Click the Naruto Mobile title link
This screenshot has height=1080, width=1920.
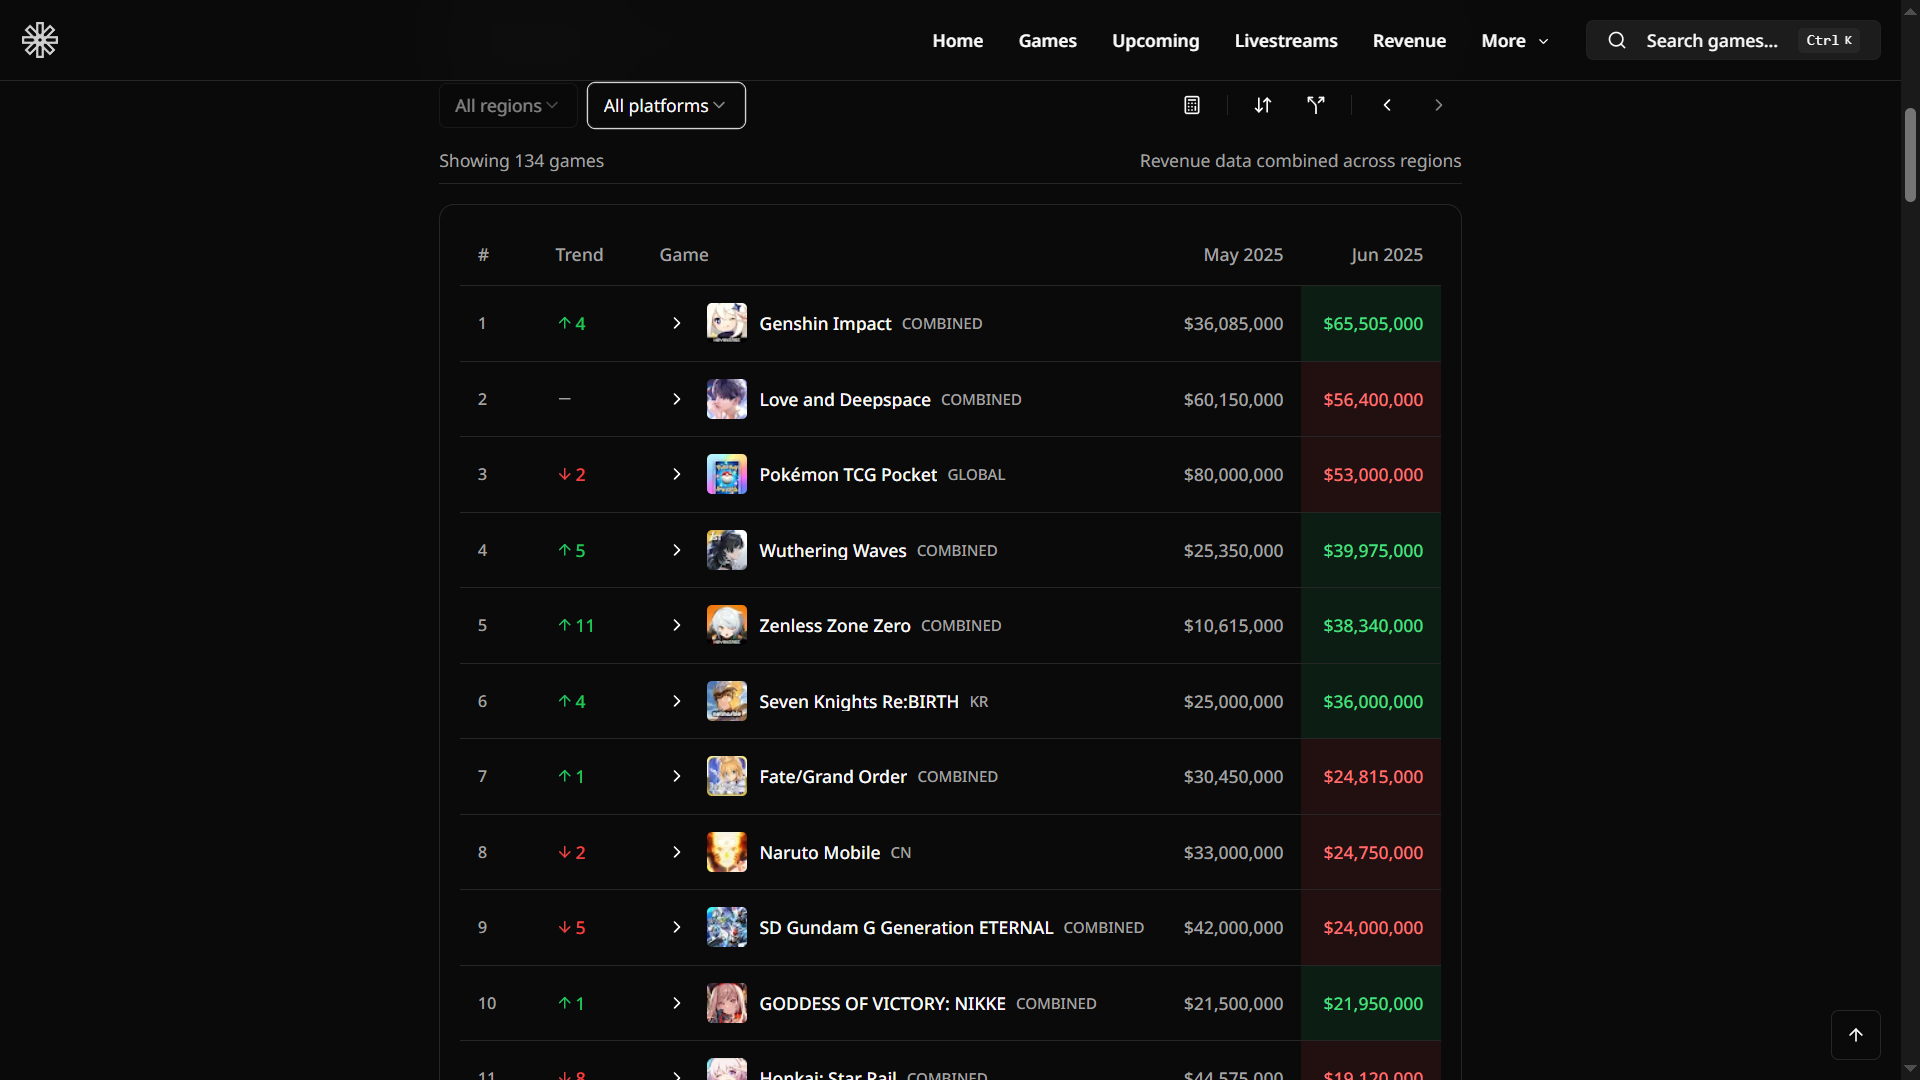coord(820,852)
